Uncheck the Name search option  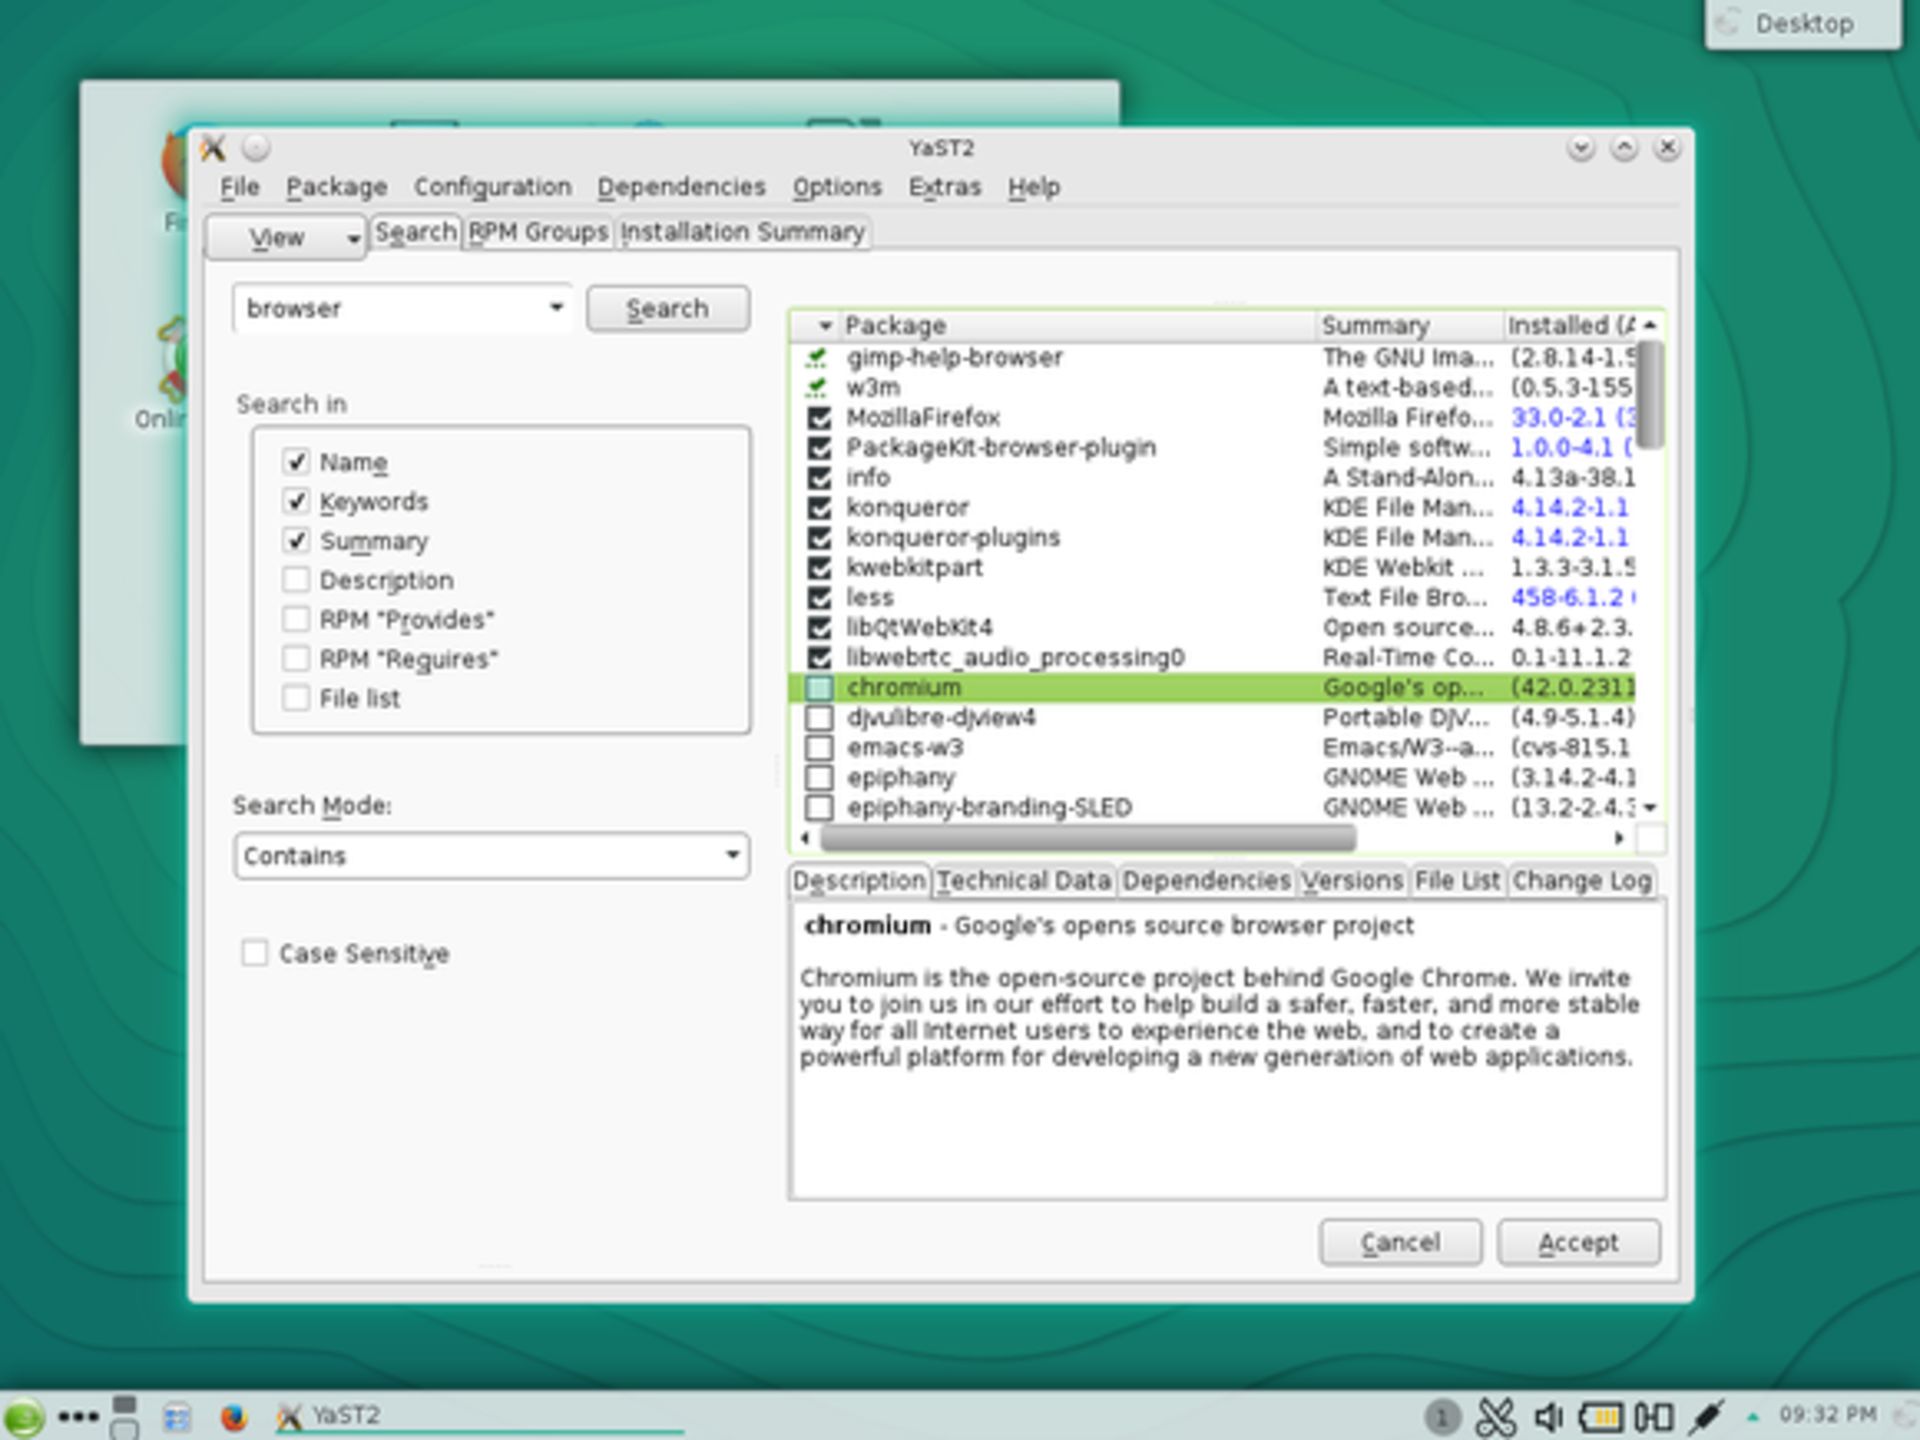click(296, 462)
